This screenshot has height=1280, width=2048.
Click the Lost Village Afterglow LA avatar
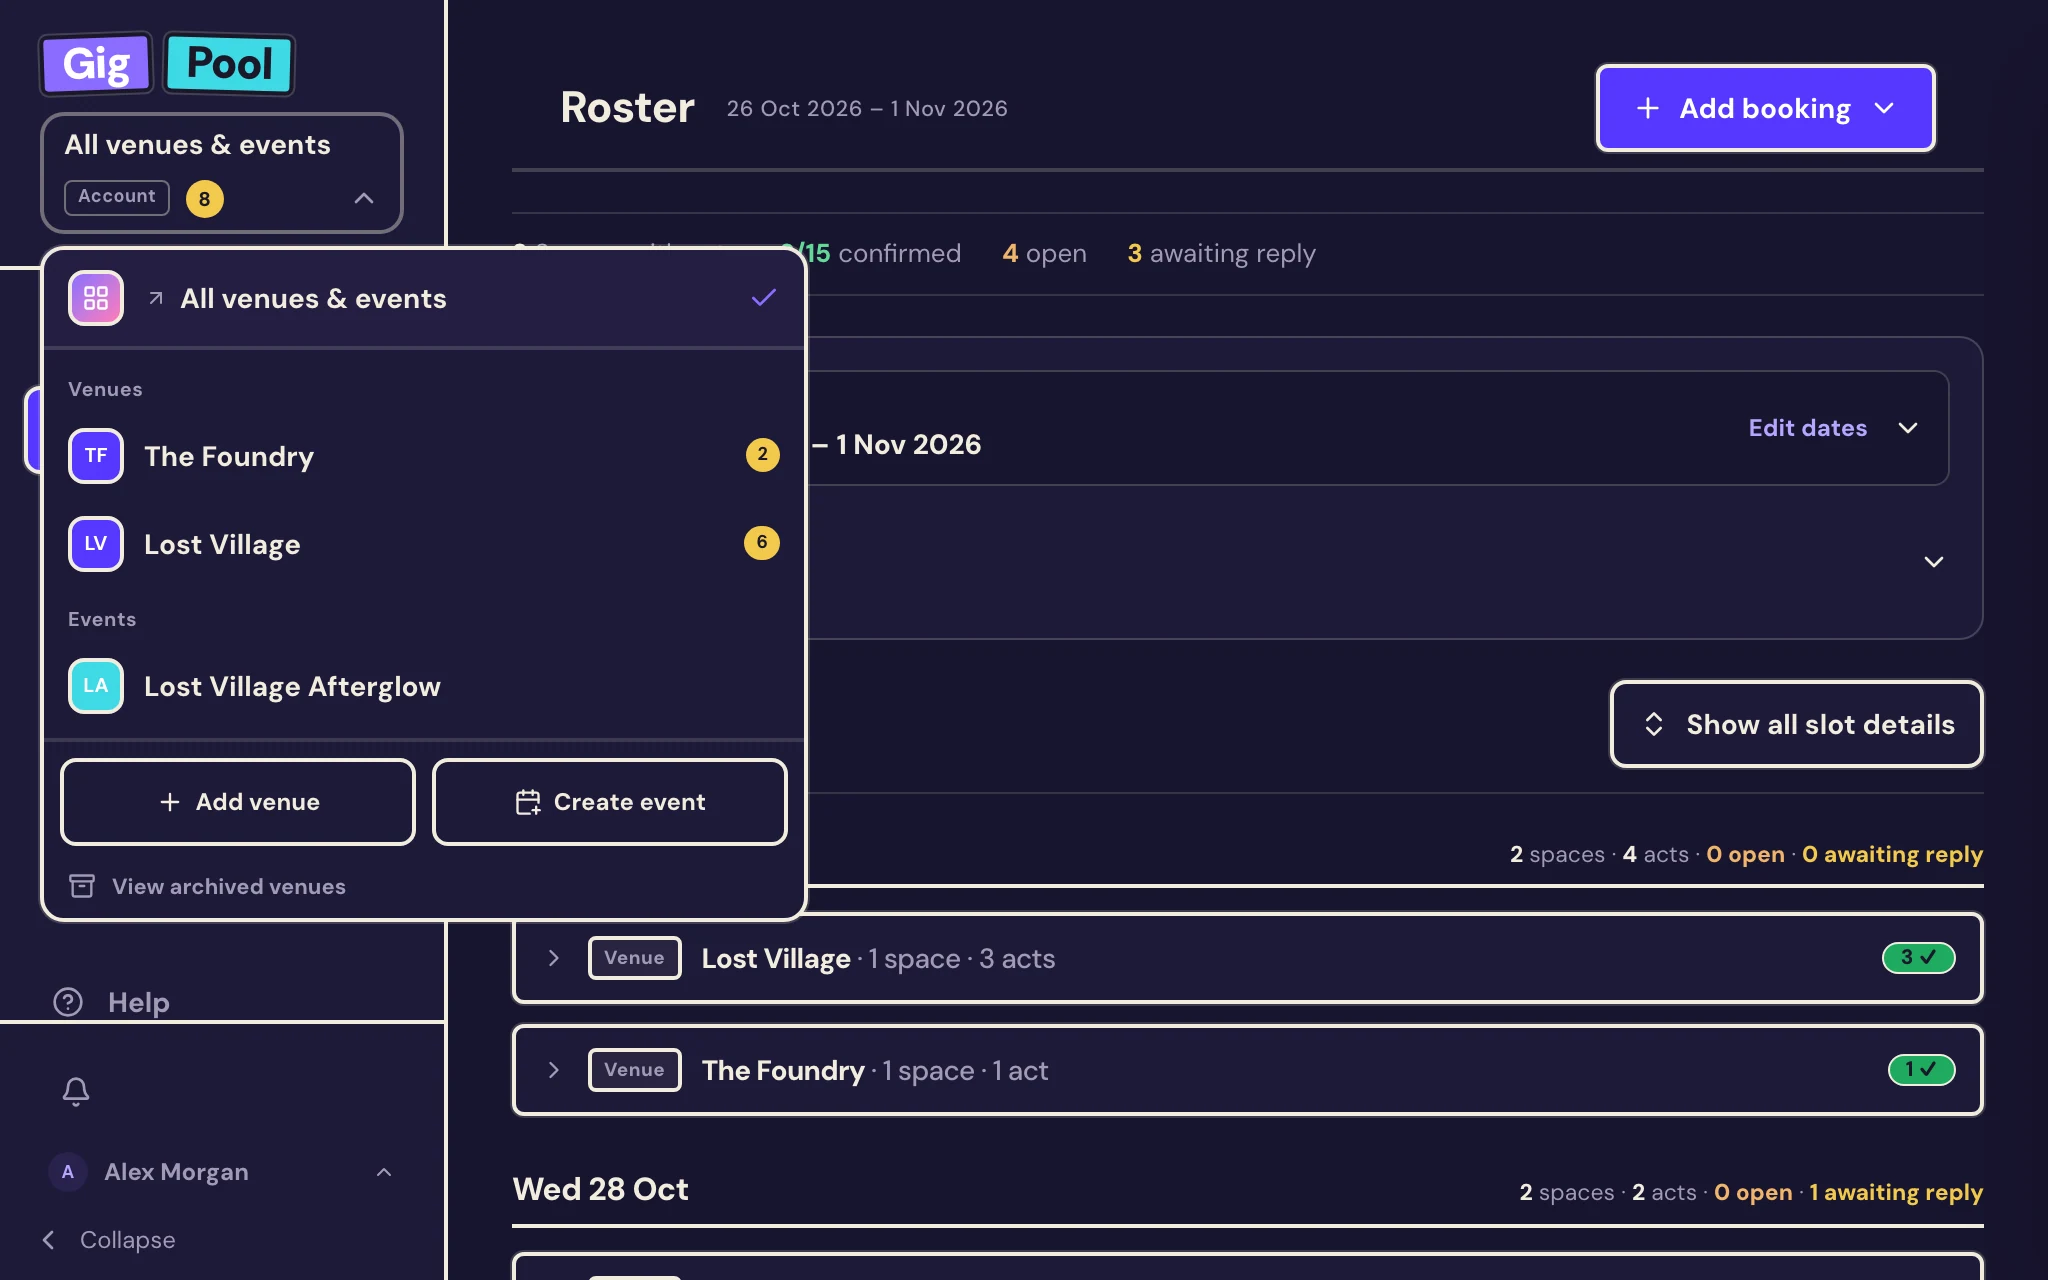pos(96,686)
